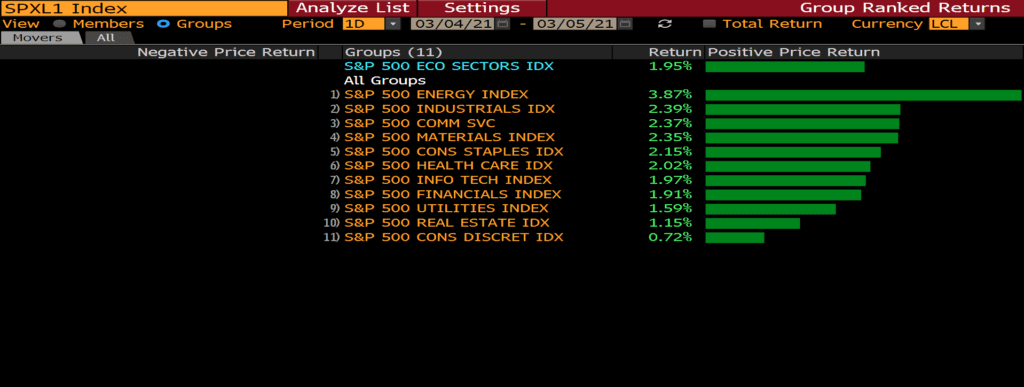Viewport: 1024px width, 387px height.
Task: Open S&P 500 ECO SECTORS IDX link
Action: pyautogui.click(x=449, y=66)
